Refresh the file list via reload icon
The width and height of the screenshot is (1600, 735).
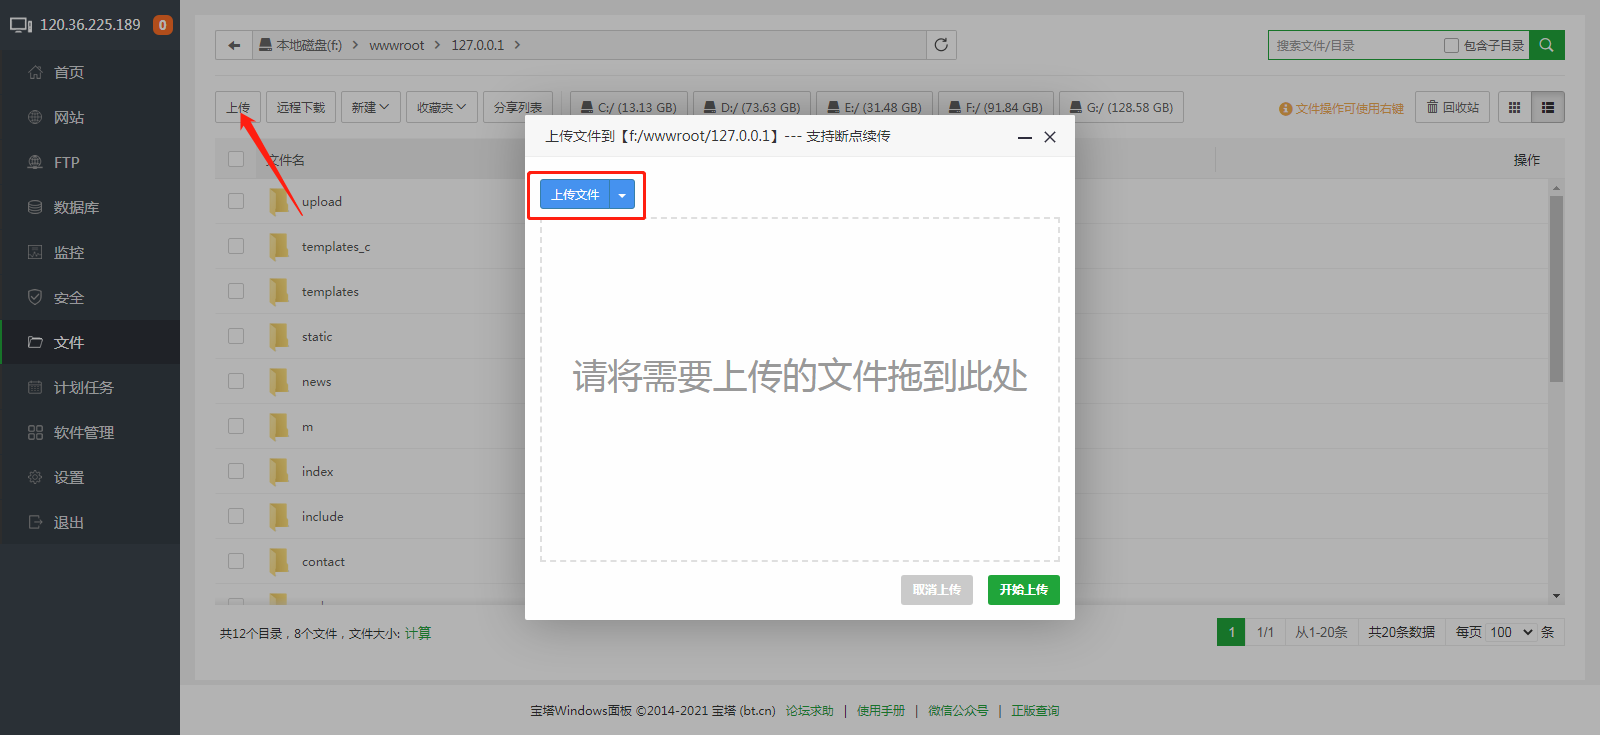click(x=941, y=45)
